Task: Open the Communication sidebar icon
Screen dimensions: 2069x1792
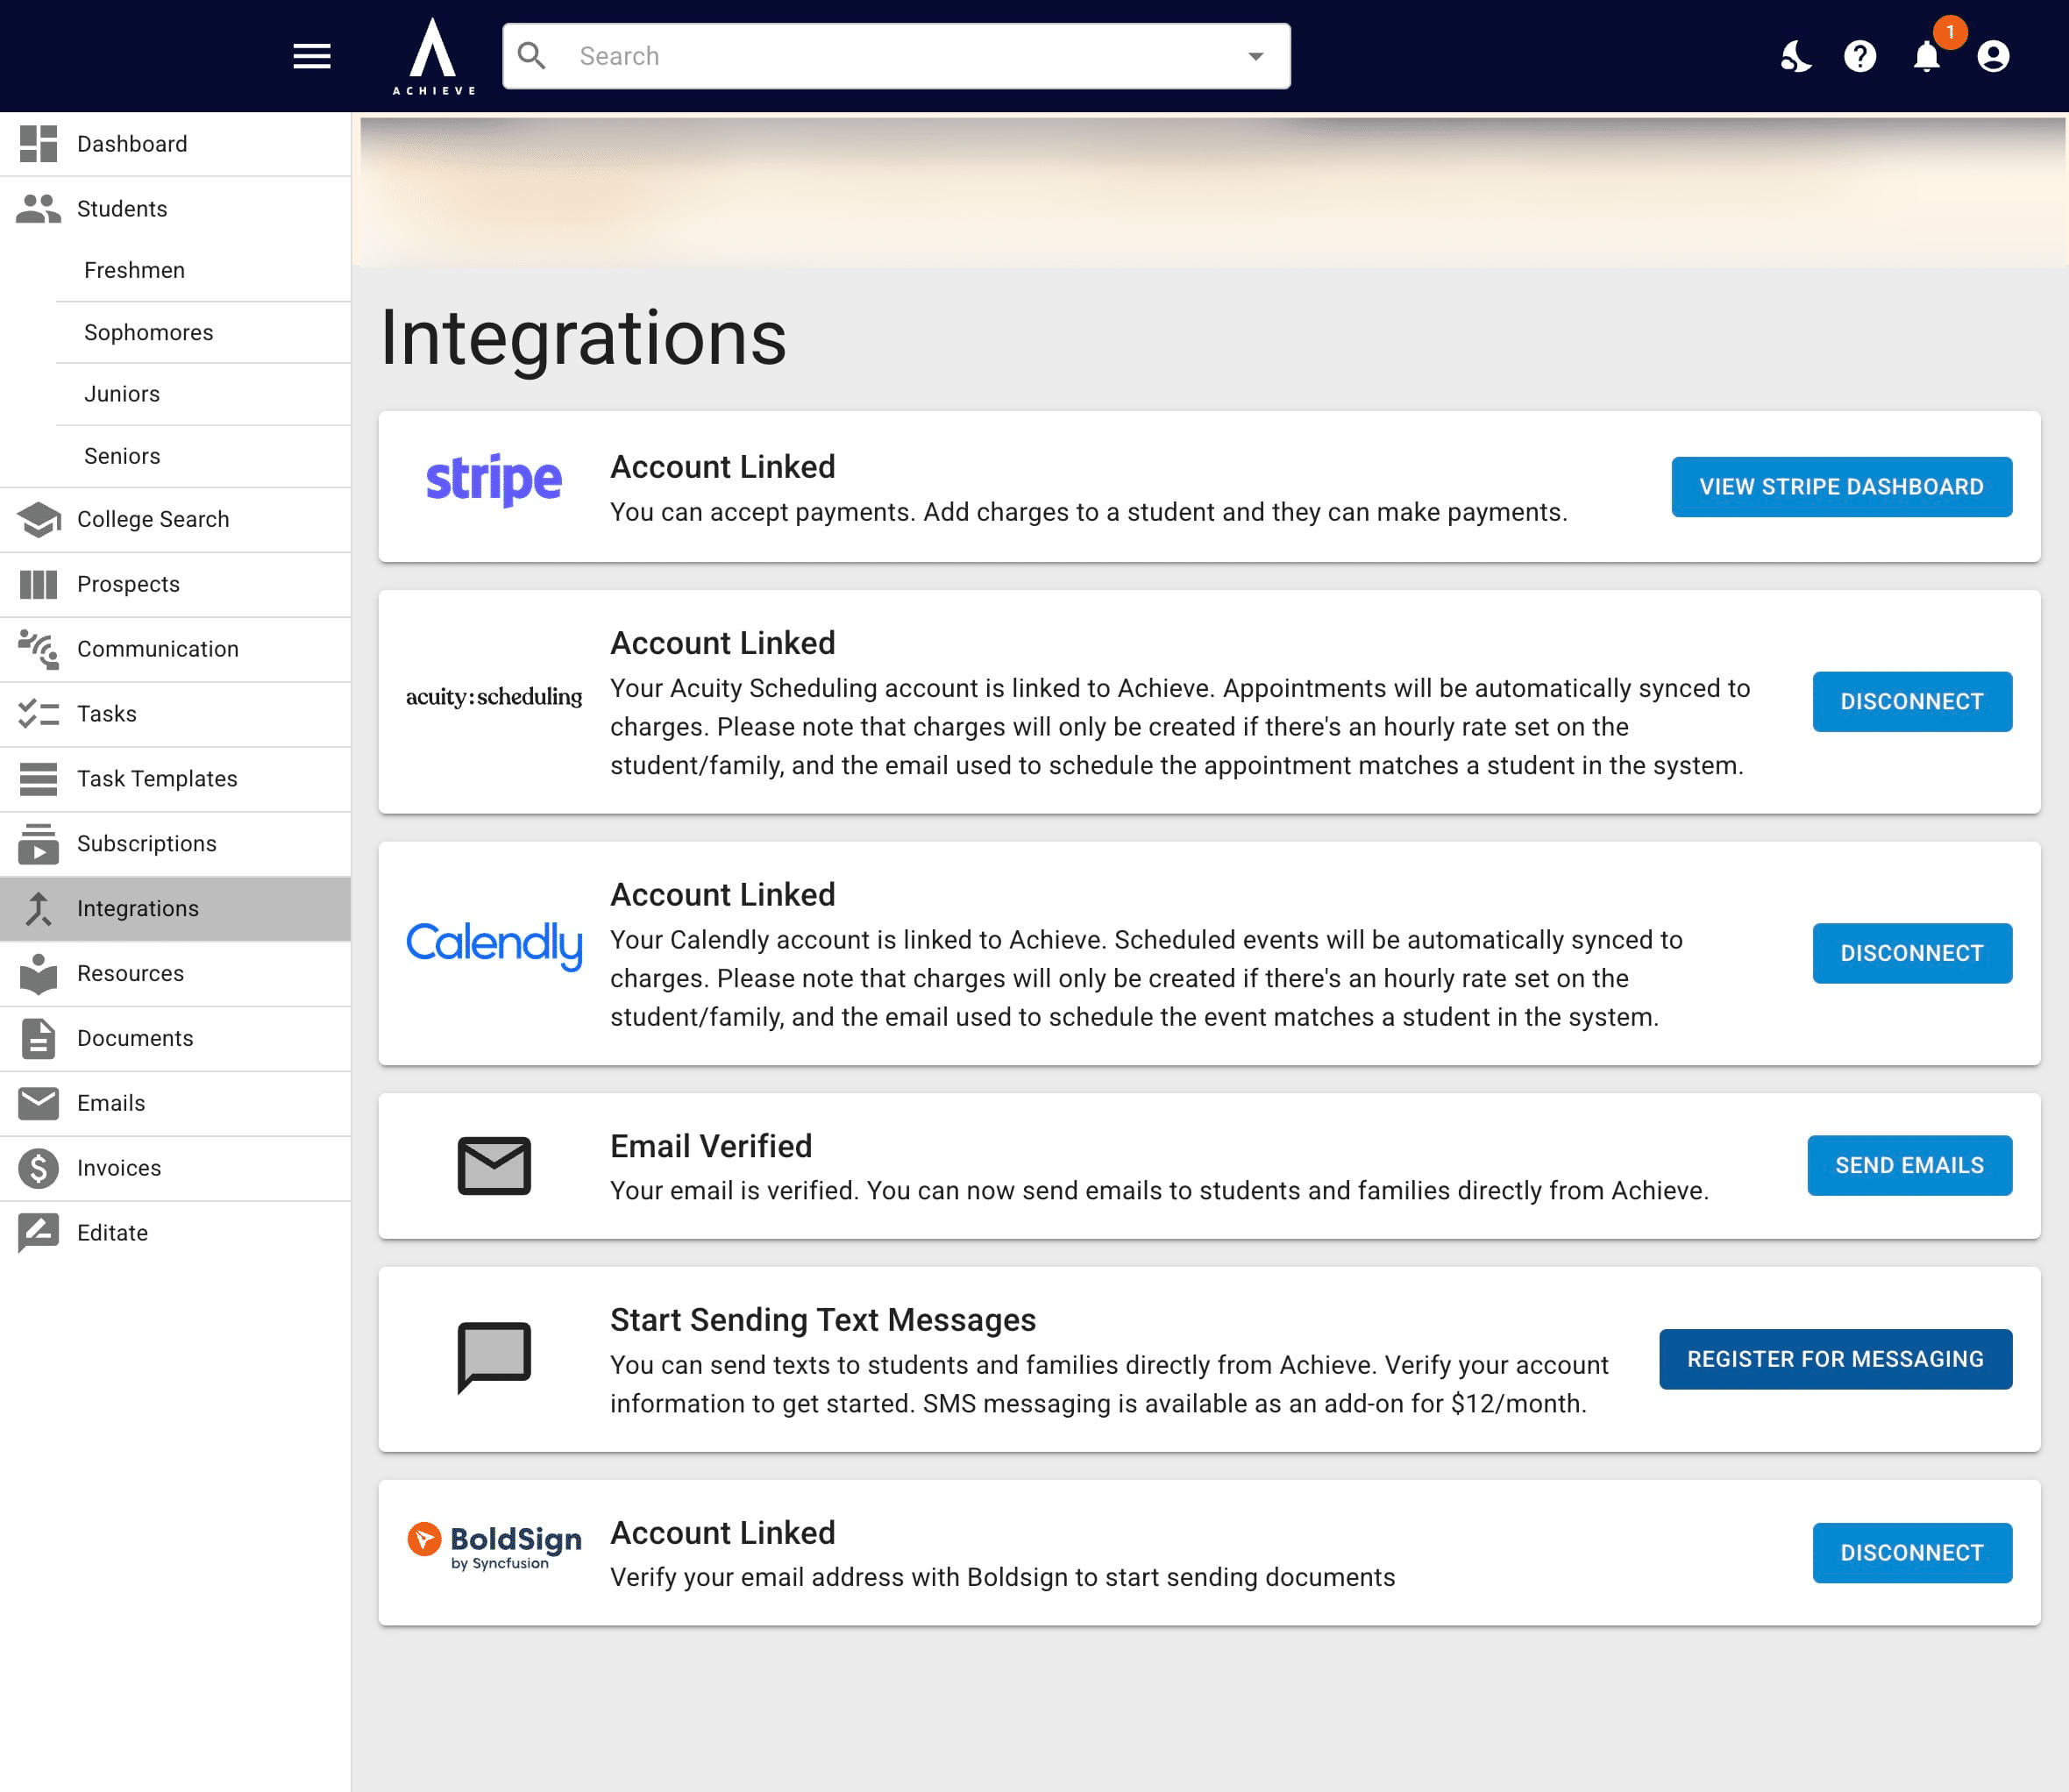Action: (38, 649)
